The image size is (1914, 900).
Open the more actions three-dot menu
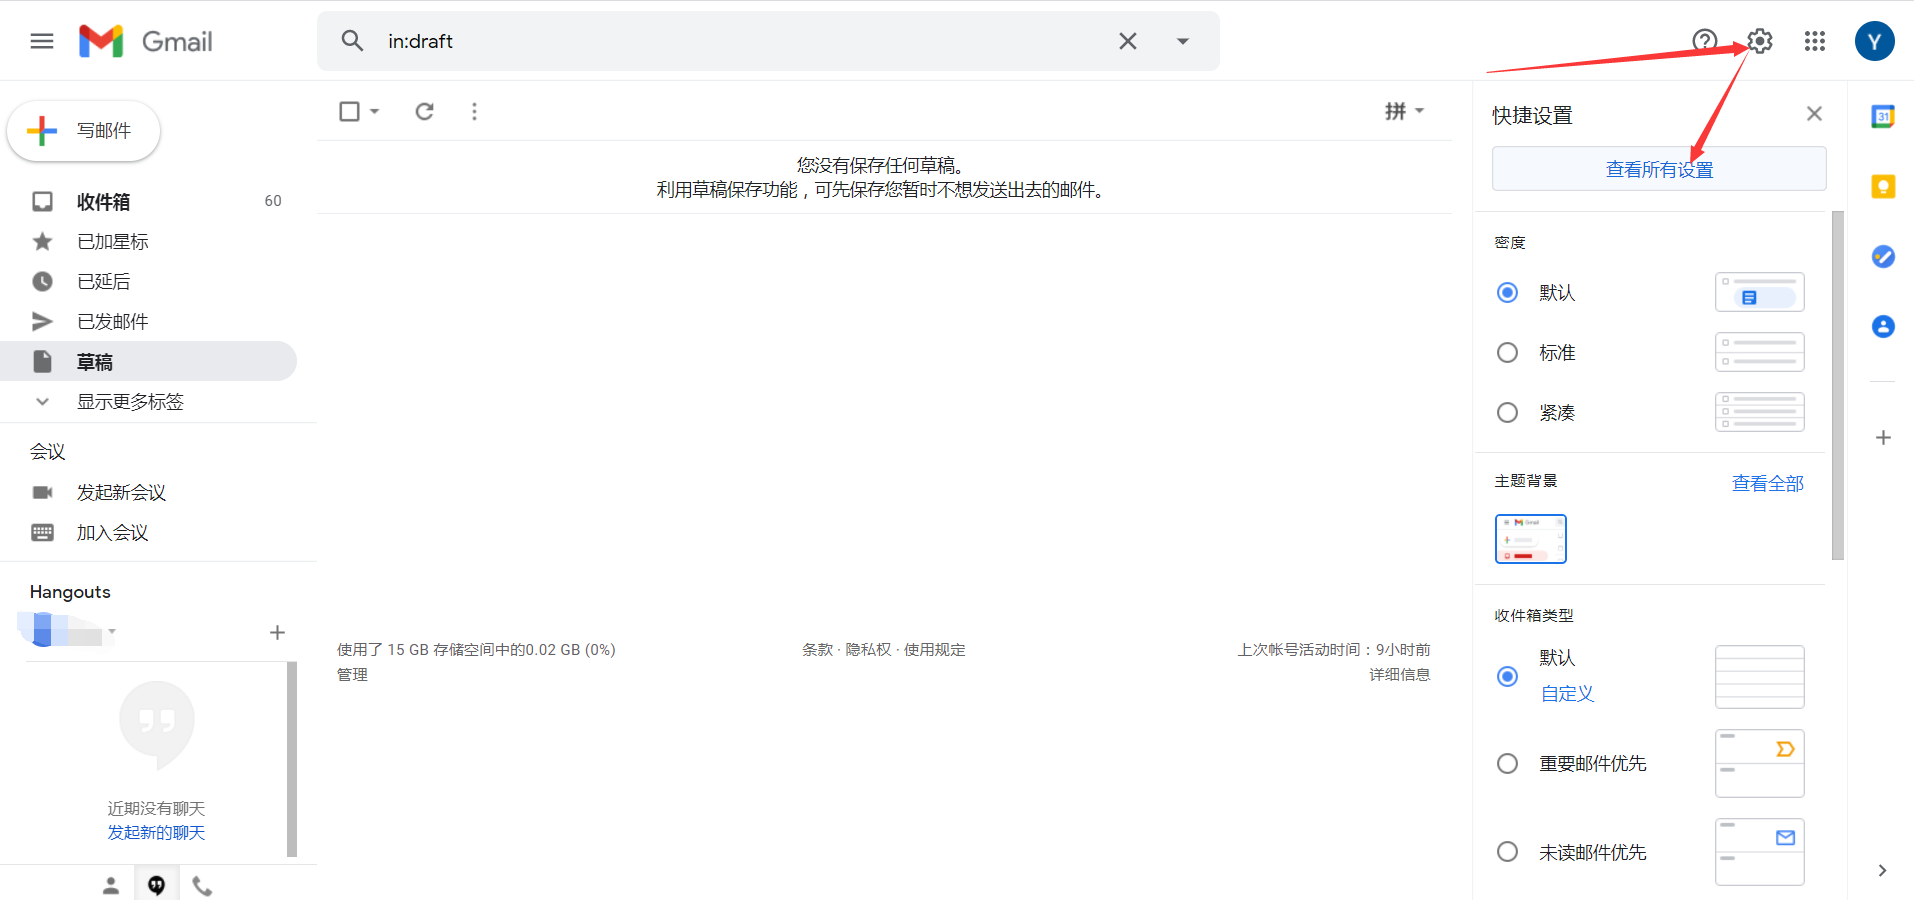pyautogui.click(x=474, y=111)
